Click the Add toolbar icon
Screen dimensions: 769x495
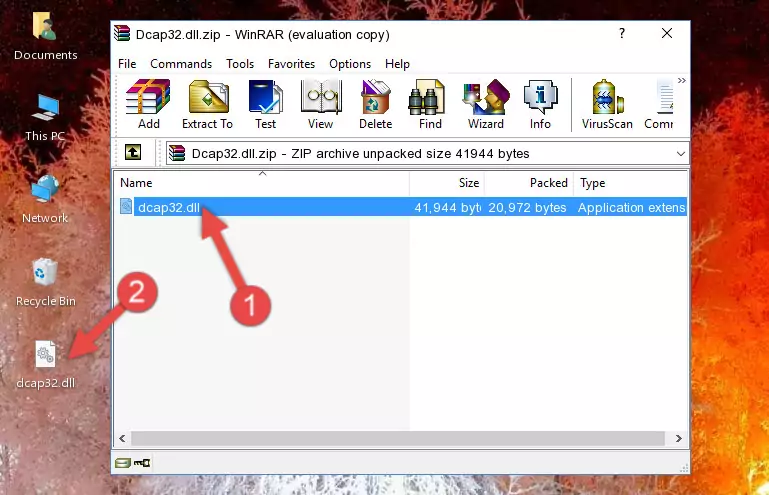[x=148, y=104]
